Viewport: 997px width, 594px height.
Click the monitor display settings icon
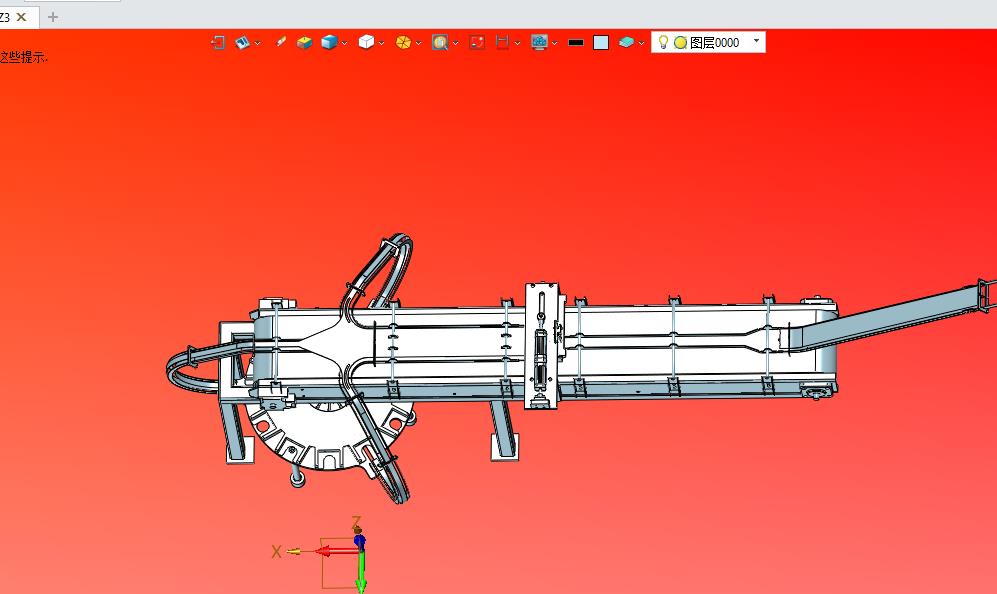tap(539, 43)
